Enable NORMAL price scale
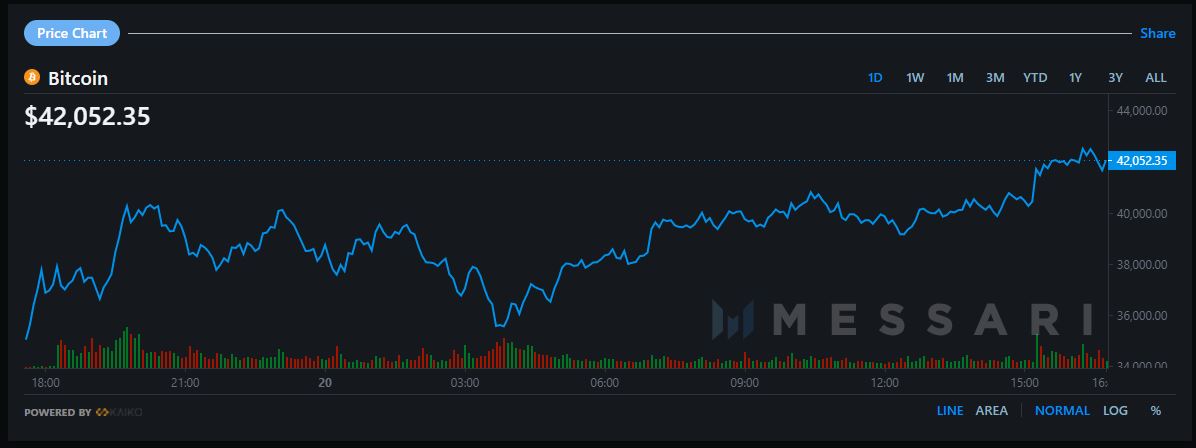The width and height of the screenshot is (1196, 448). point(1062,411)
